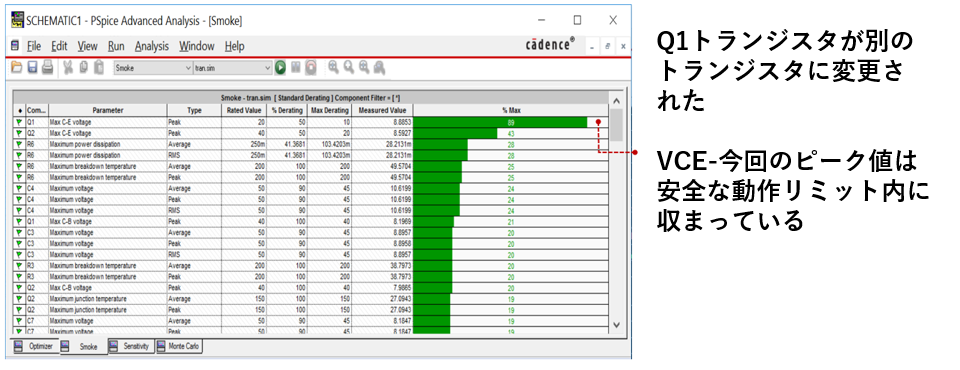Start analysis with the green Run button
Screen dimensions: 960x370
(x=280, y=68)
